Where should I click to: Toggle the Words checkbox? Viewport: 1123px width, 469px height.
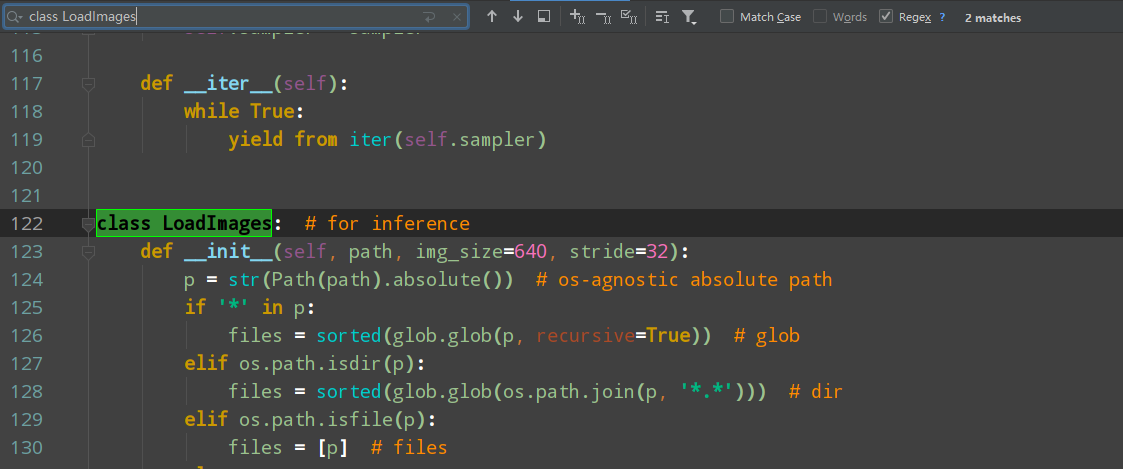(x=819, y=16)
